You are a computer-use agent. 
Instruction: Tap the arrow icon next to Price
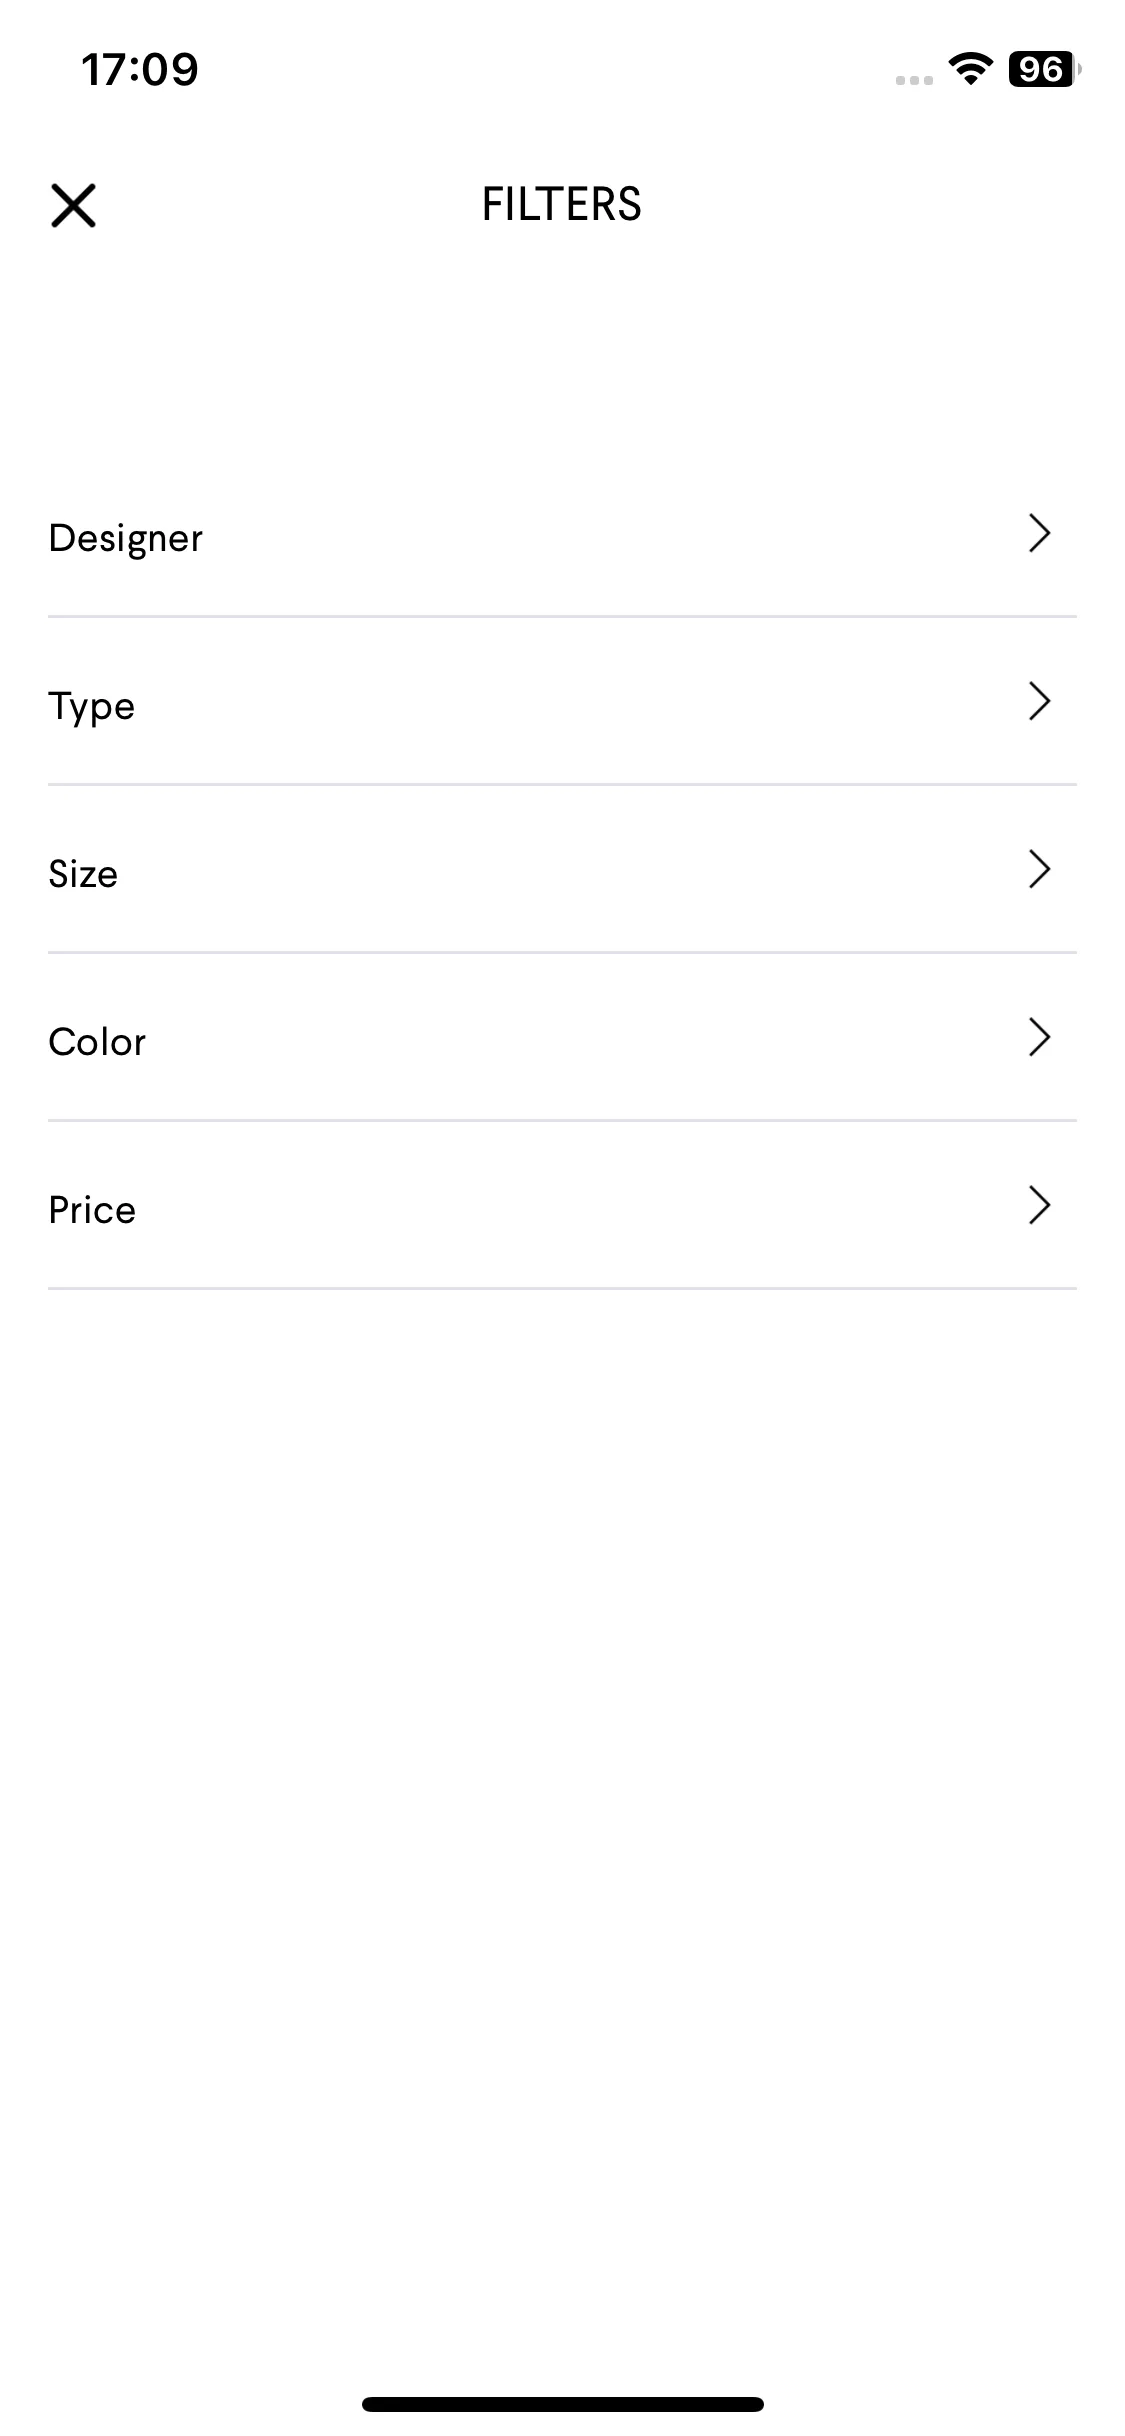tap(1040, 1206)
